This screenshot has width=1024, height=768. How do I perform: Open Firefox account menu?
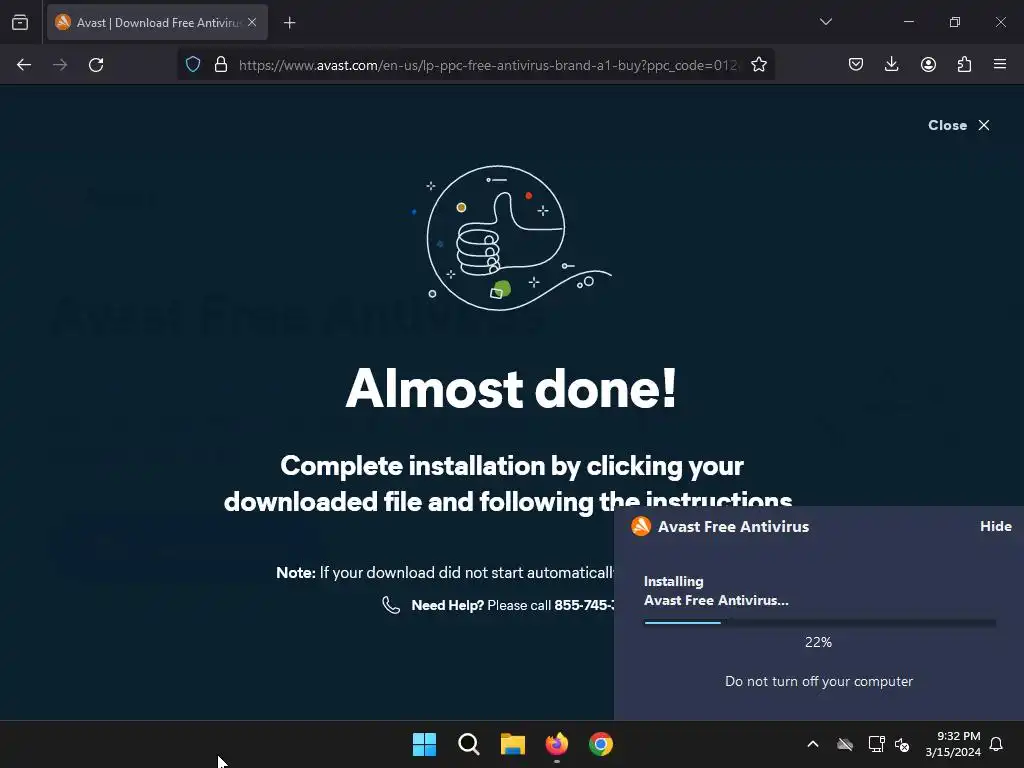pos(928,64)
